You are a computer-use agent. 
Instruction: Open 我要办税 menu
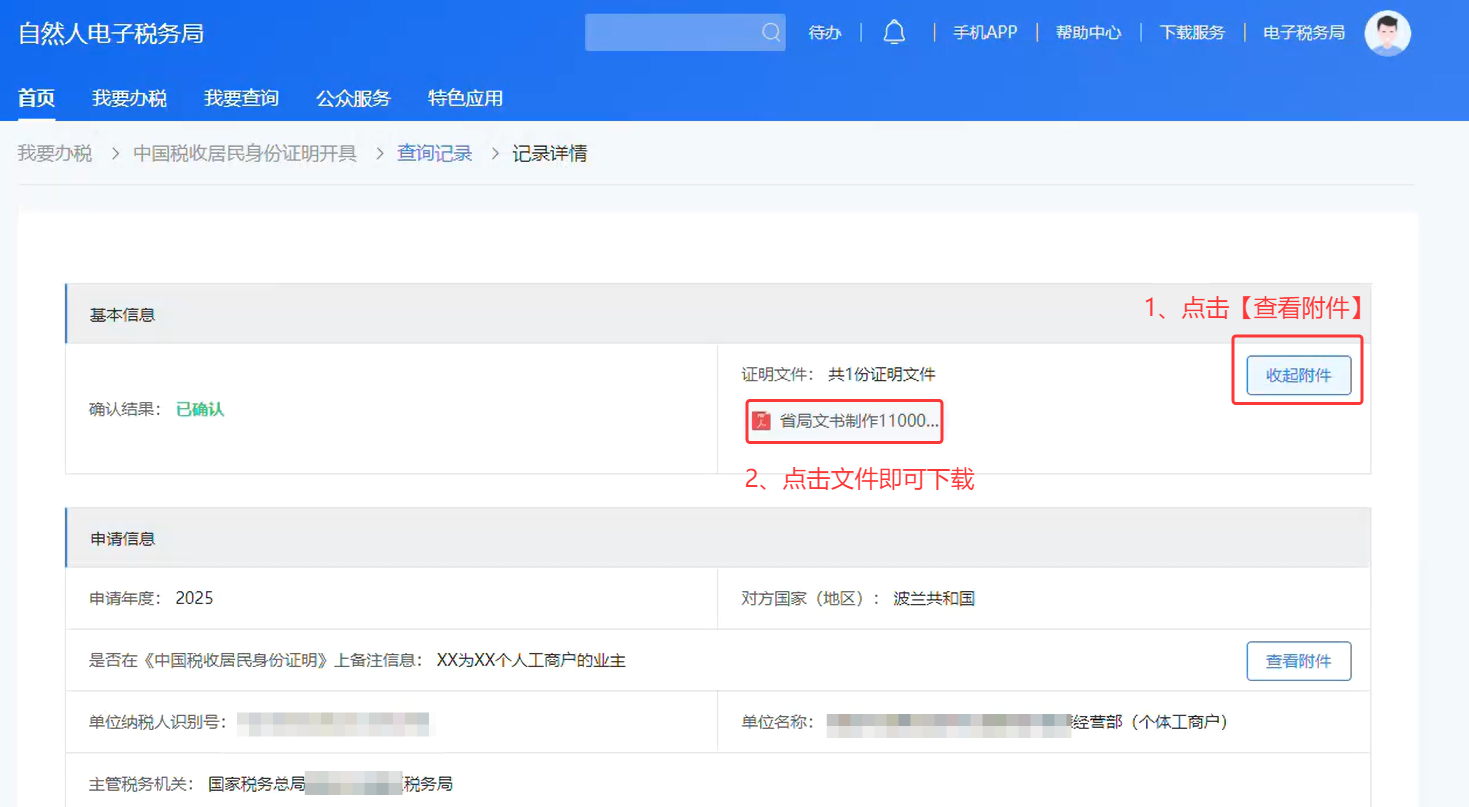[x=129, y=98]
